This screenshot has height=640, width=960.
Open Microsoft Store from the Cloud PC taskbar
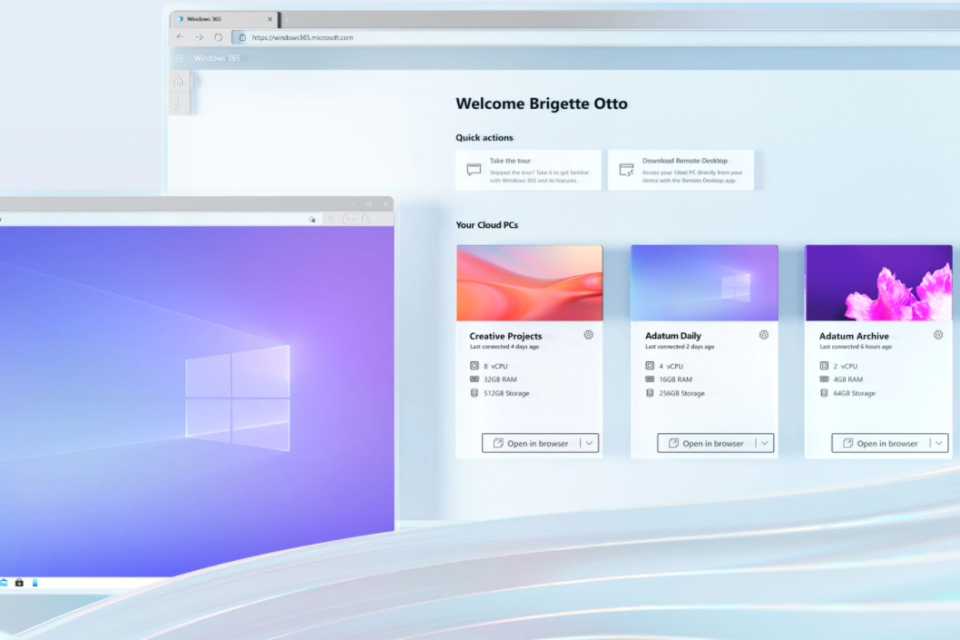20,582
